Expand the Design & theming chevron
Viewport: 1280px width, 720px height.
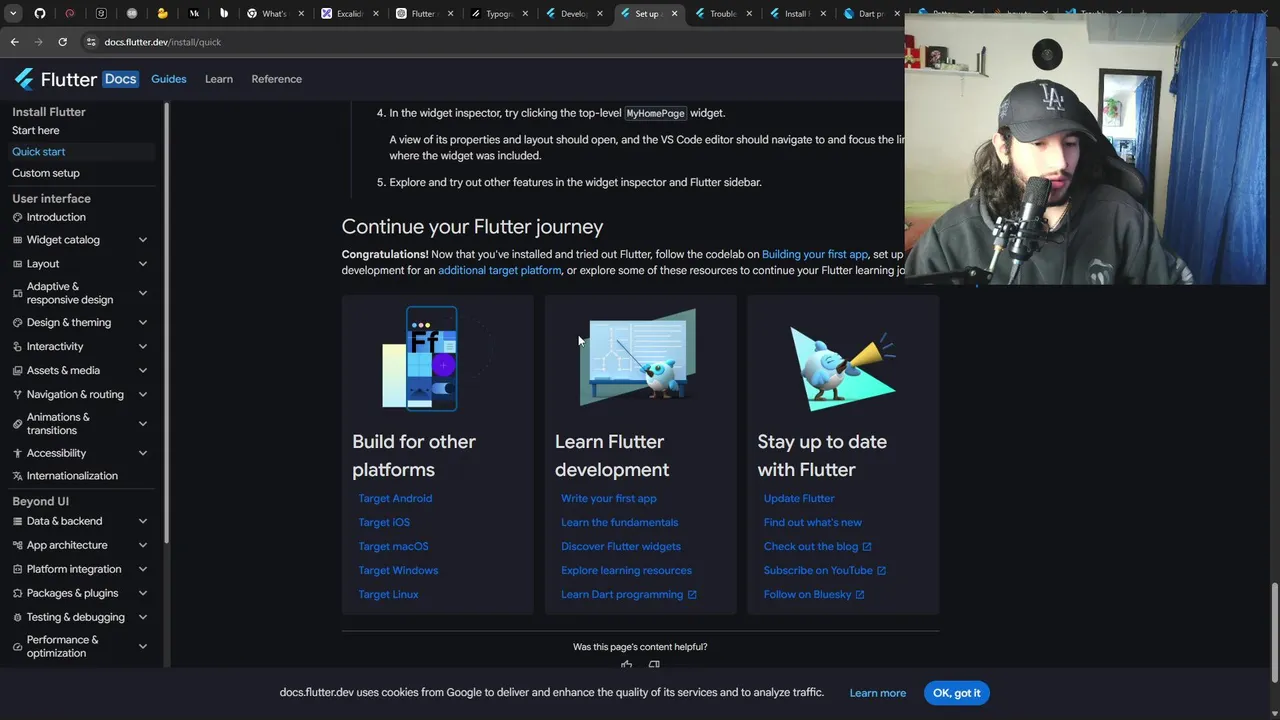143,323
